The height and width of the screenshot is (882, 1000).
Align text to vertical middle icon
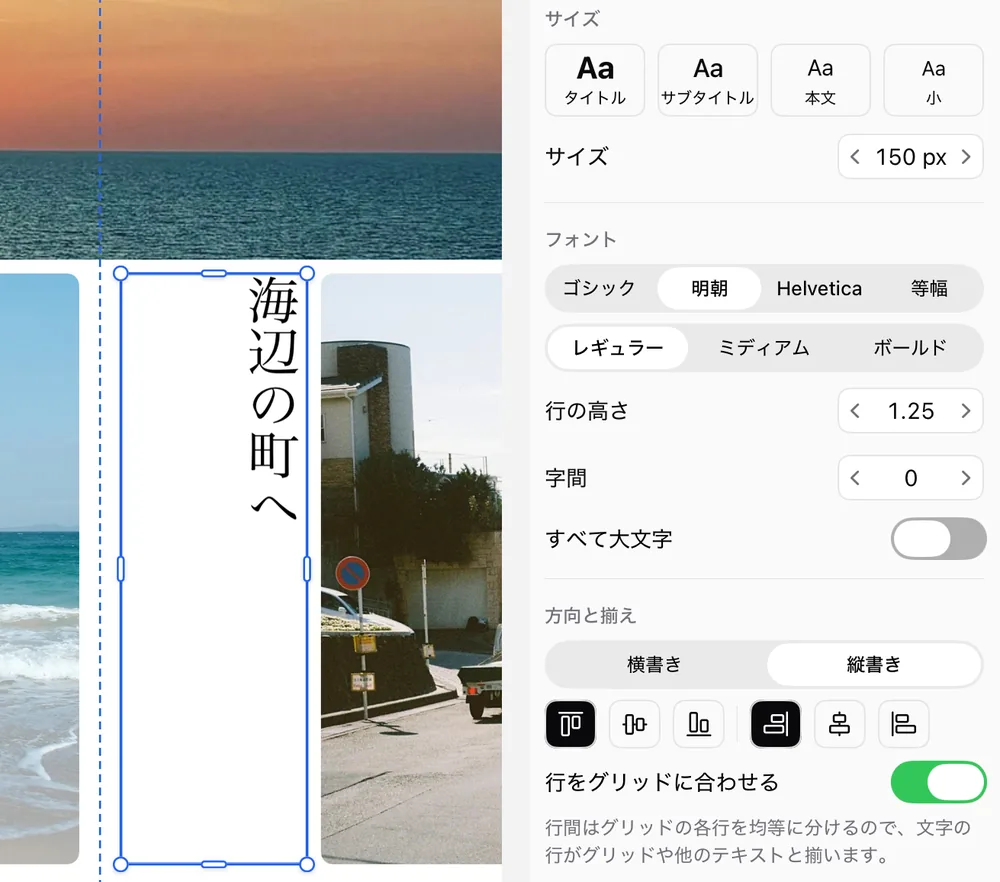[635, 724]
